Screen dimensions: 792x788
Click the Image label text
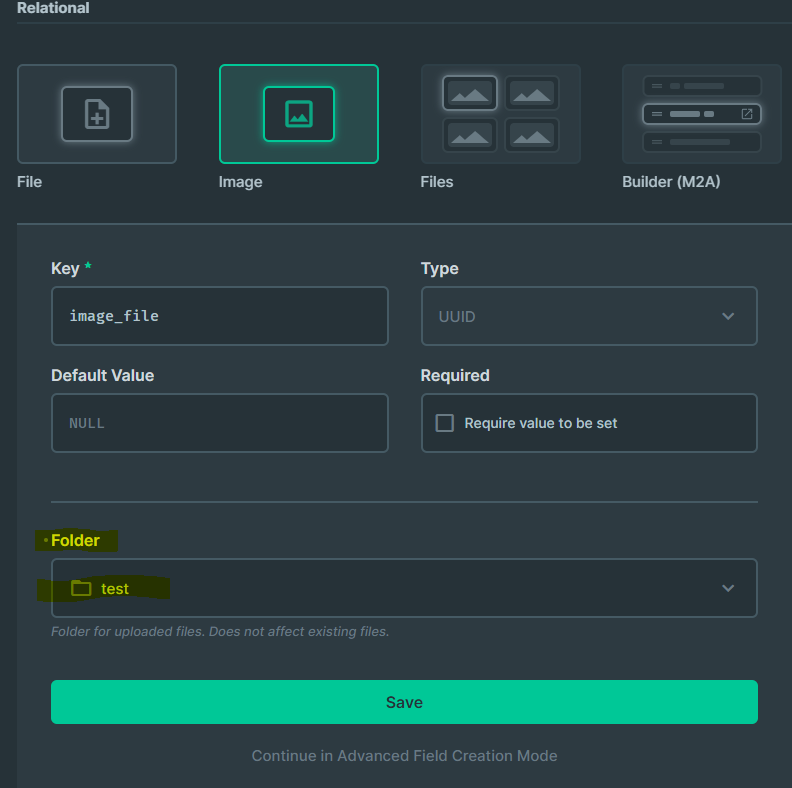240,182
